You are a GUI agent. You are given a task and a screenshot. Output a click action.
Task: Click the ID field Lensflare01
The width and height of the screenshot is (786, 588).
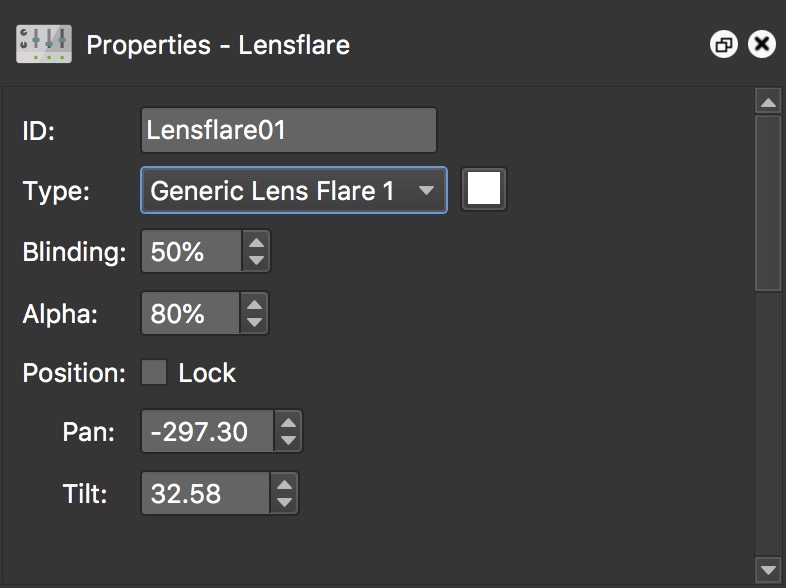(288, 130)
